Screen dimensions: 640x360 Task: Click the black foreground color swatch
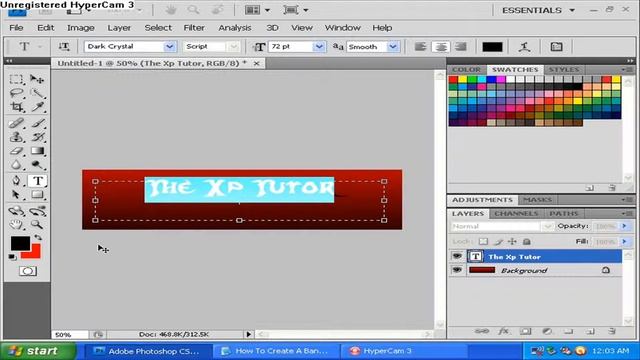pyautogui.click(x=20, y=243)
